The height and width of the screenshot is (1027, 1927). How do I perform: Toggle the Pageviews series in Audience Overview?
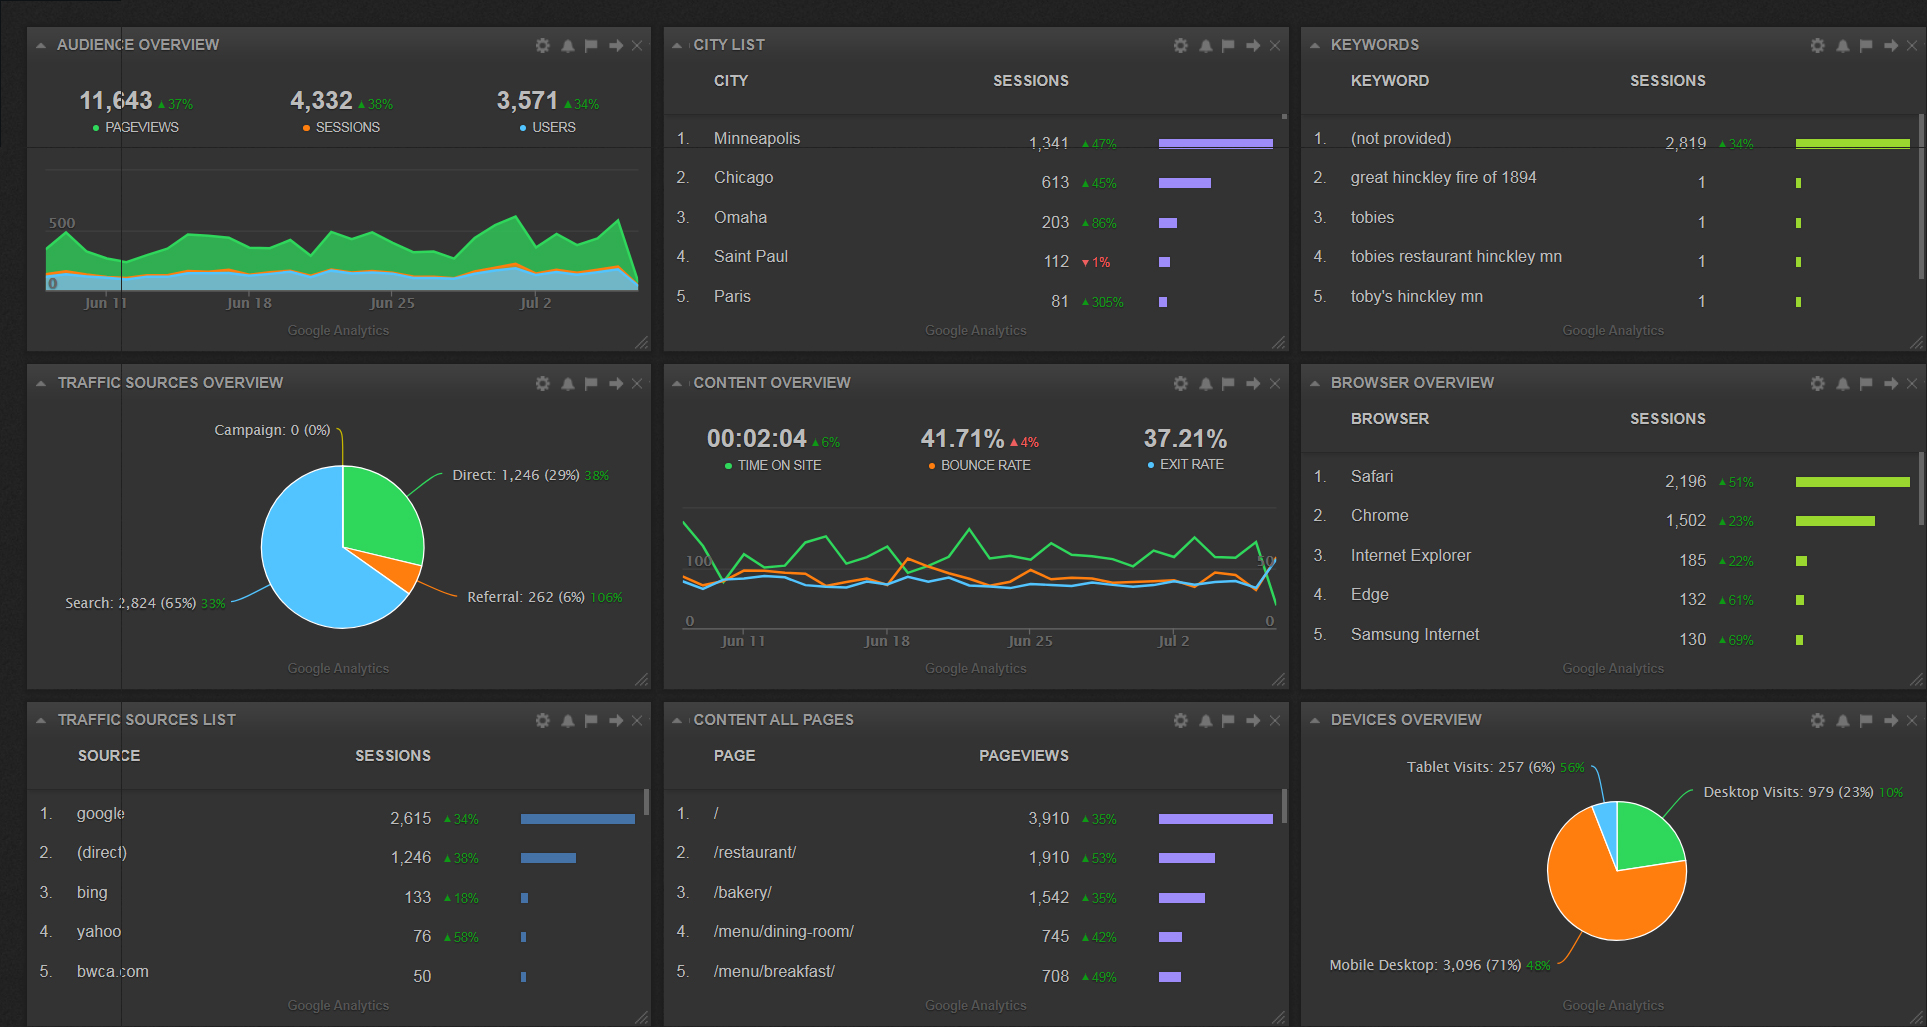coord(141,128)
